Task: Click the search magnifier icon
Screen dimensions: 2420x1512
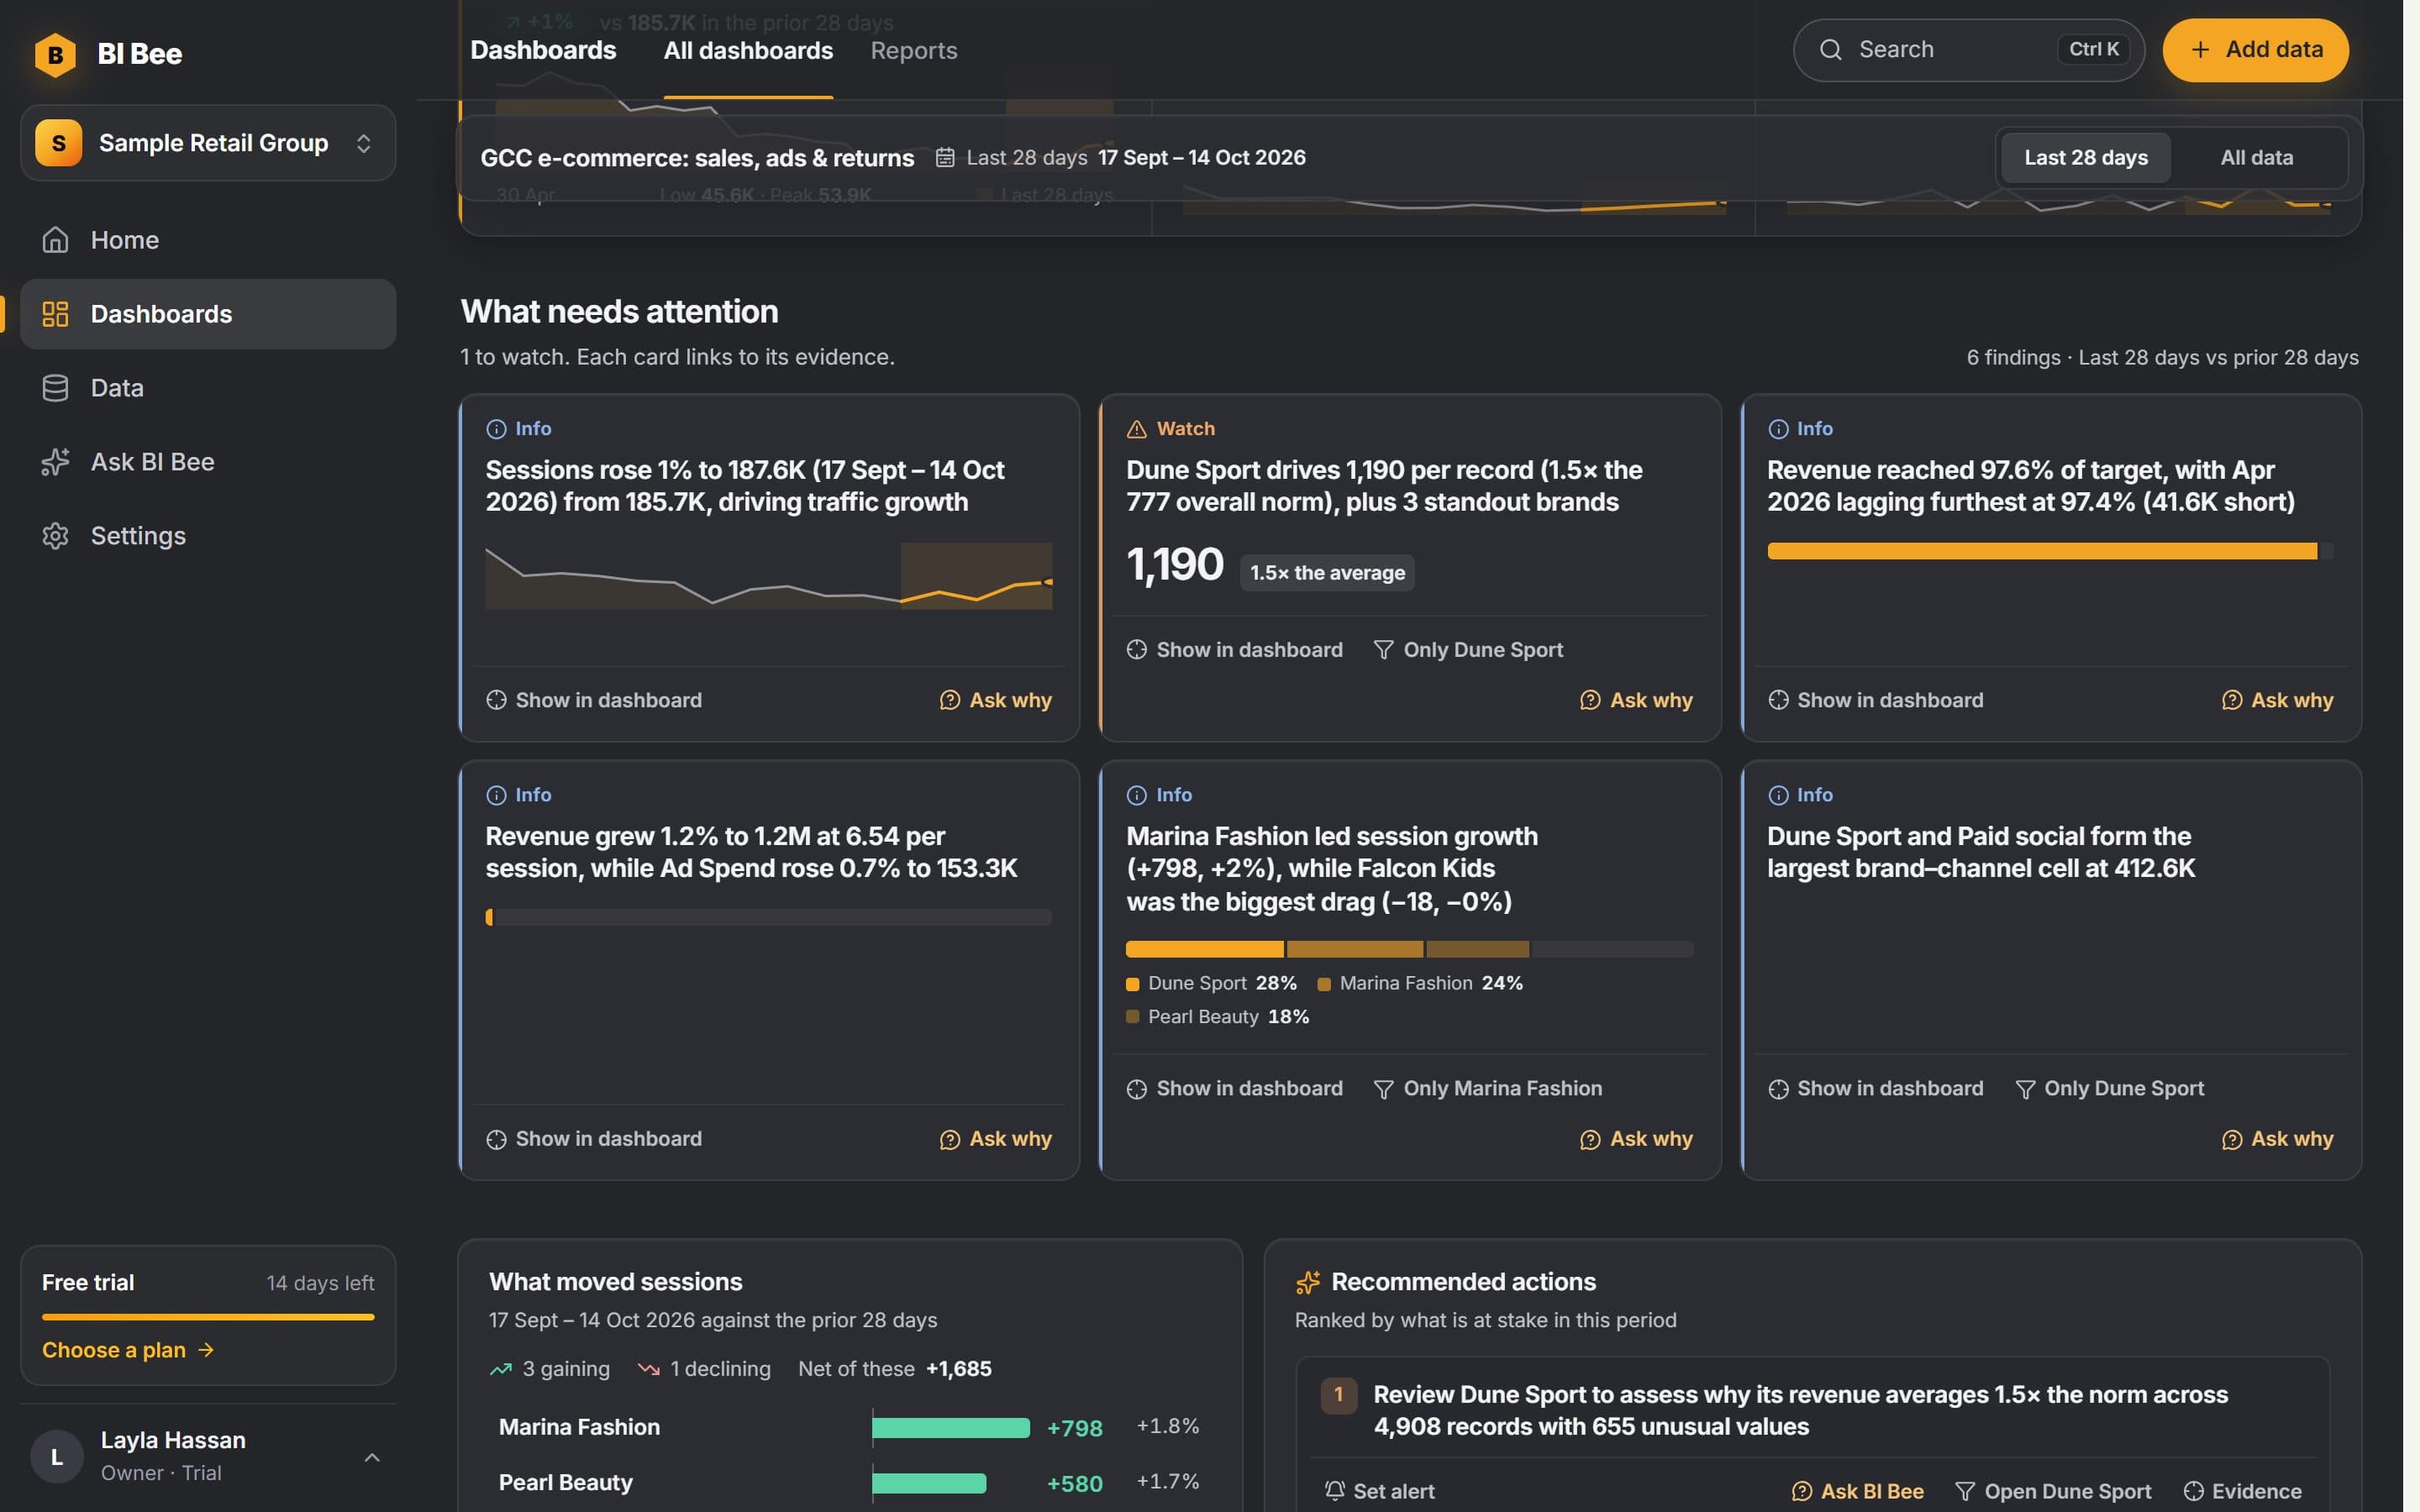Action: [1830, 49]
